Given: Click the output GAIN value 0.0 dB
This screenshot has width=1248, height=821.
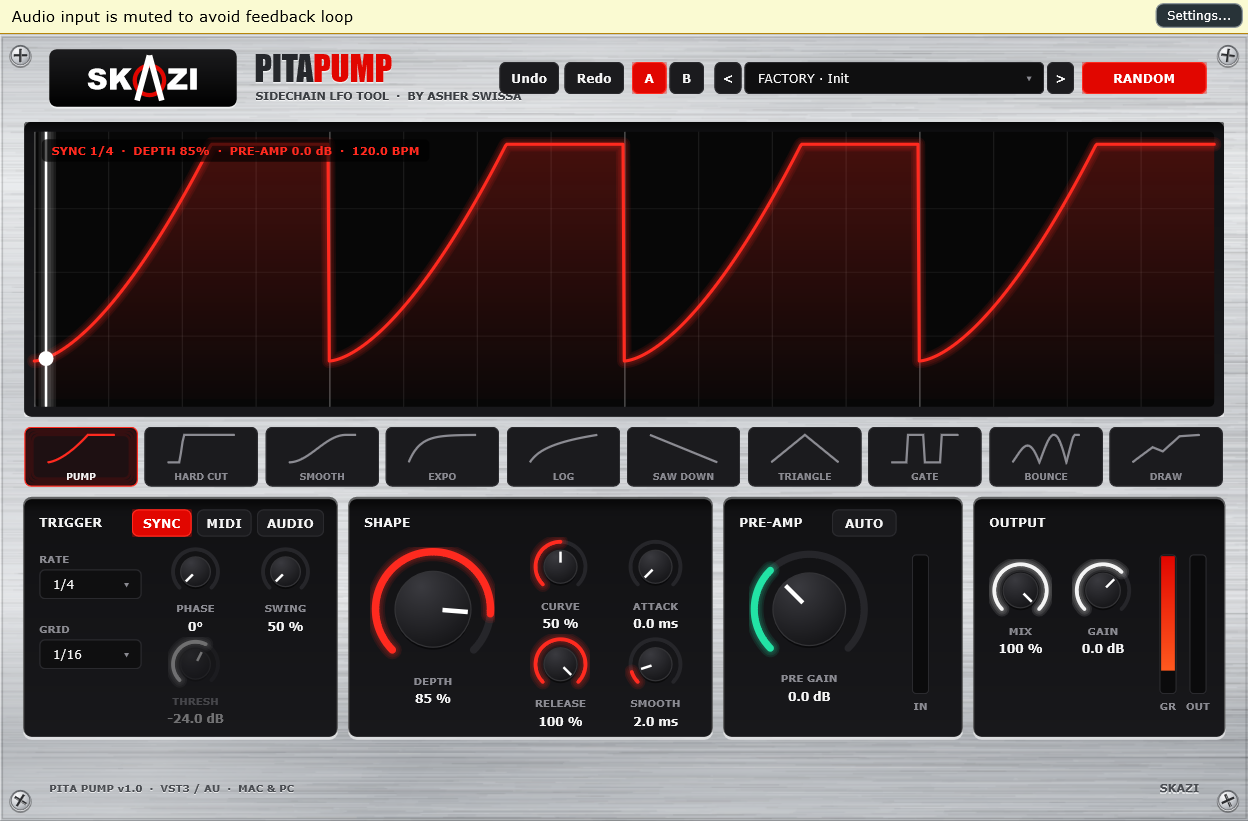Looking at the screenshot, I should click(x=1103, y=648).
